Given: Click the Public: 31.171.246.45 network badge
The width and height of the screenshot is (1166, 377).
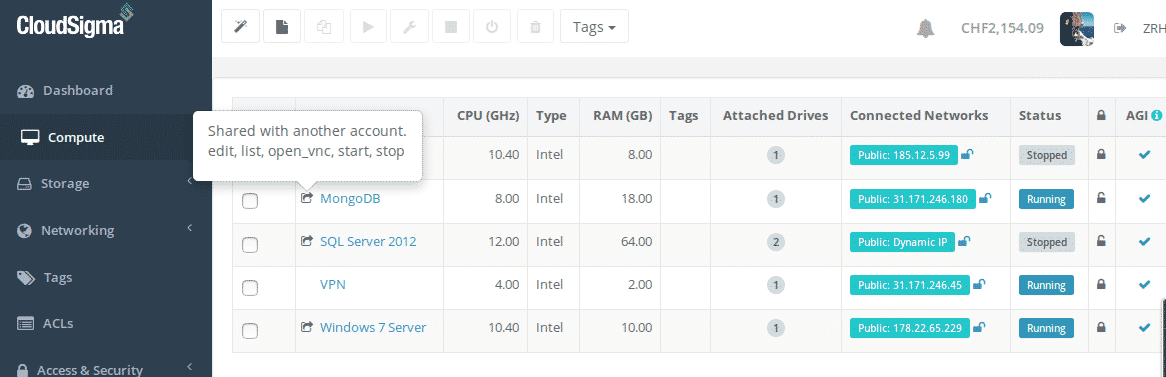Looking at the screenshot, I should point(909,286).
